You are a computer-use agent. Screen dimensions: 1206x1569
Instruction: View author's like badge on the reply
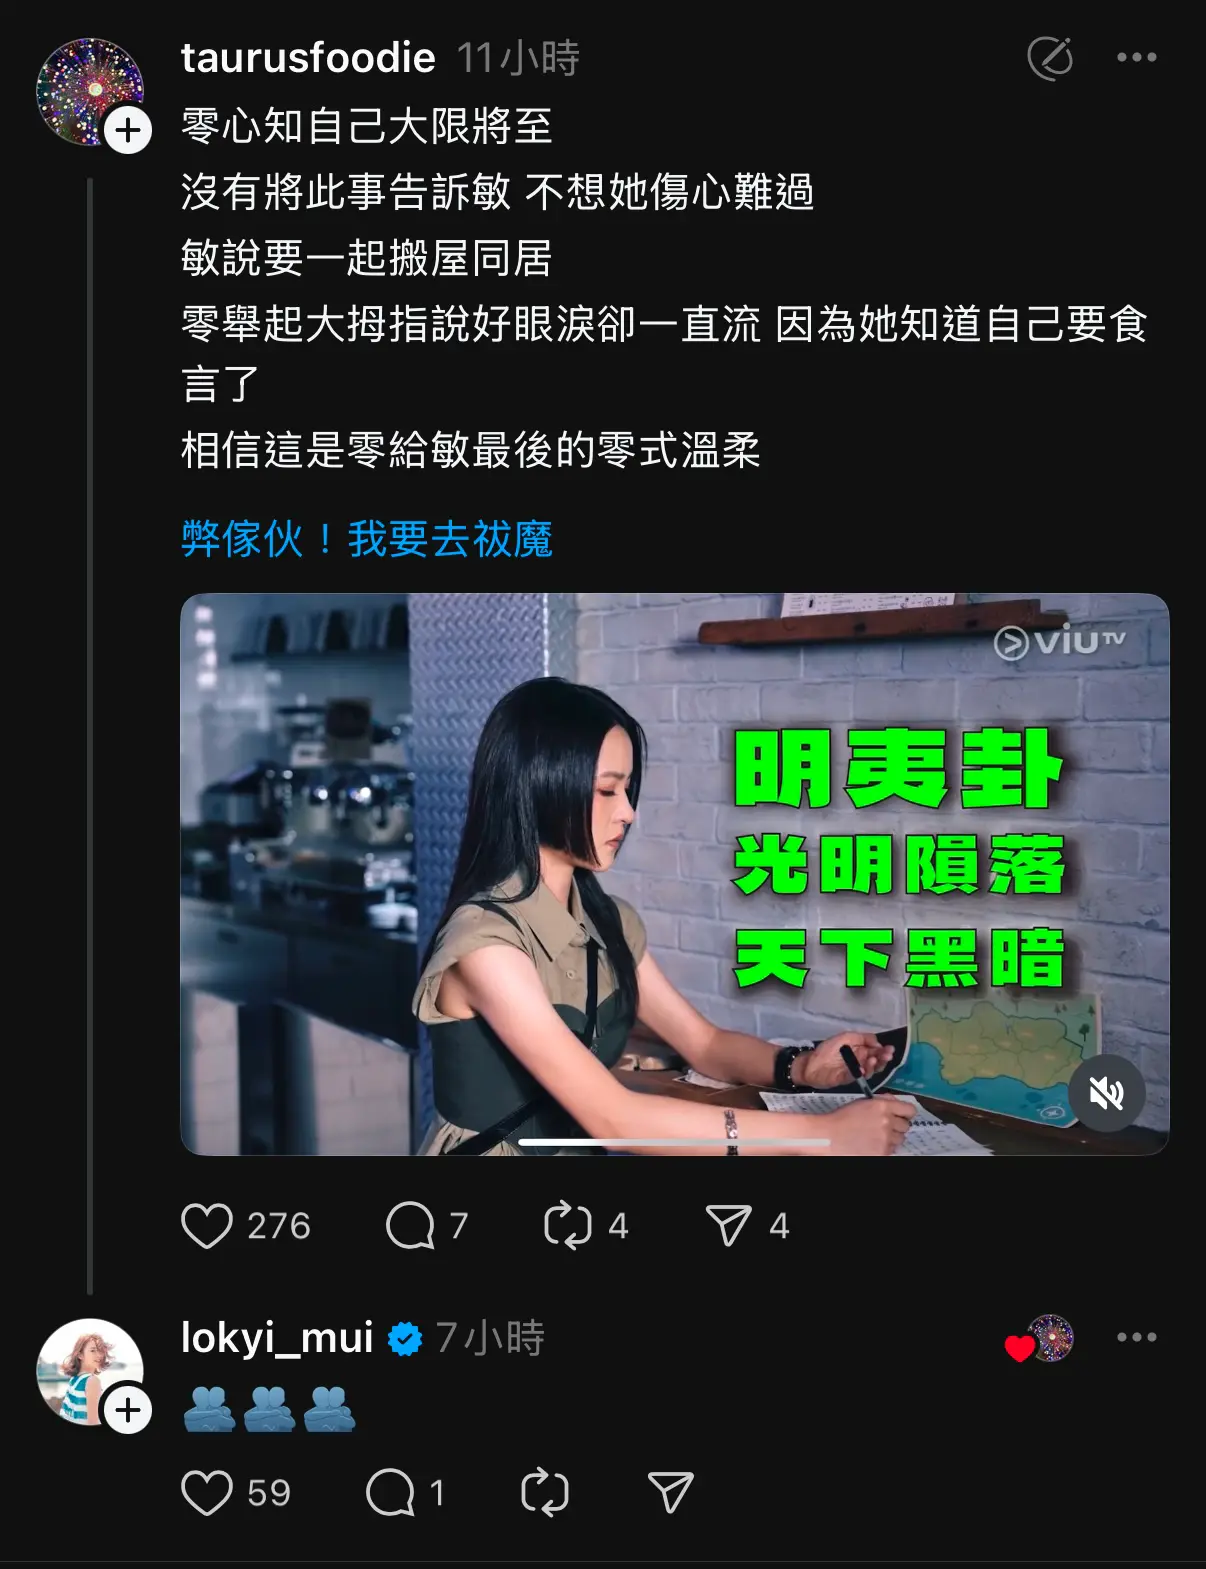pos(1040,1339)
